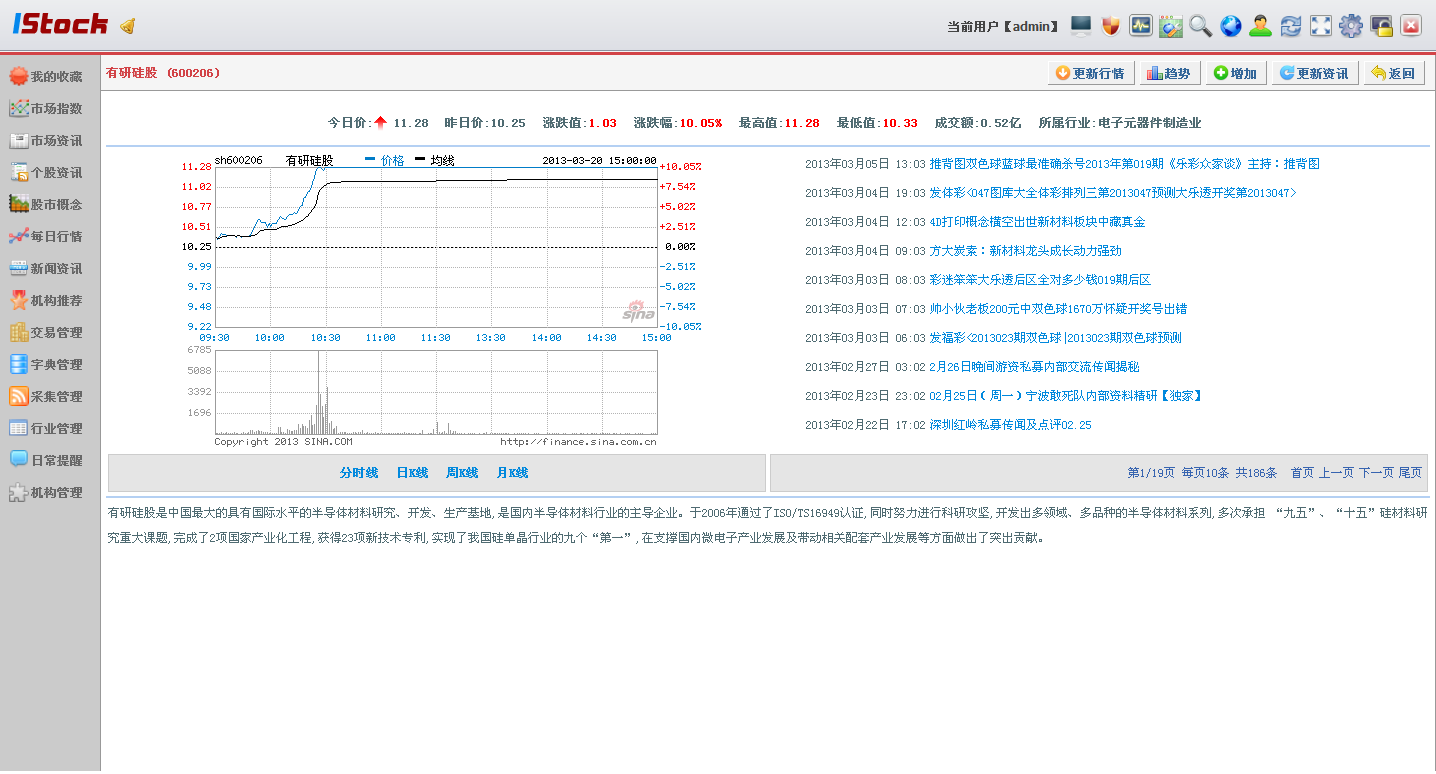Click the 更新资讯 button
Screen dimensions: 1436x774
tap(1314, 73)
